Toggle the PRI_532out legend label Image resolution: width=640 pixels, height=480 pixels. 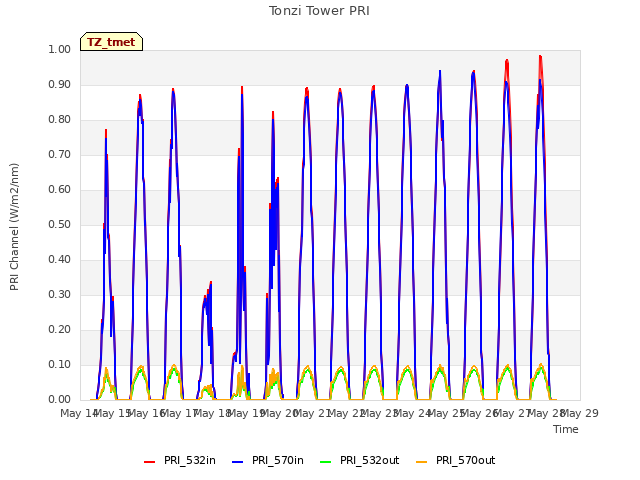(369, 460)
